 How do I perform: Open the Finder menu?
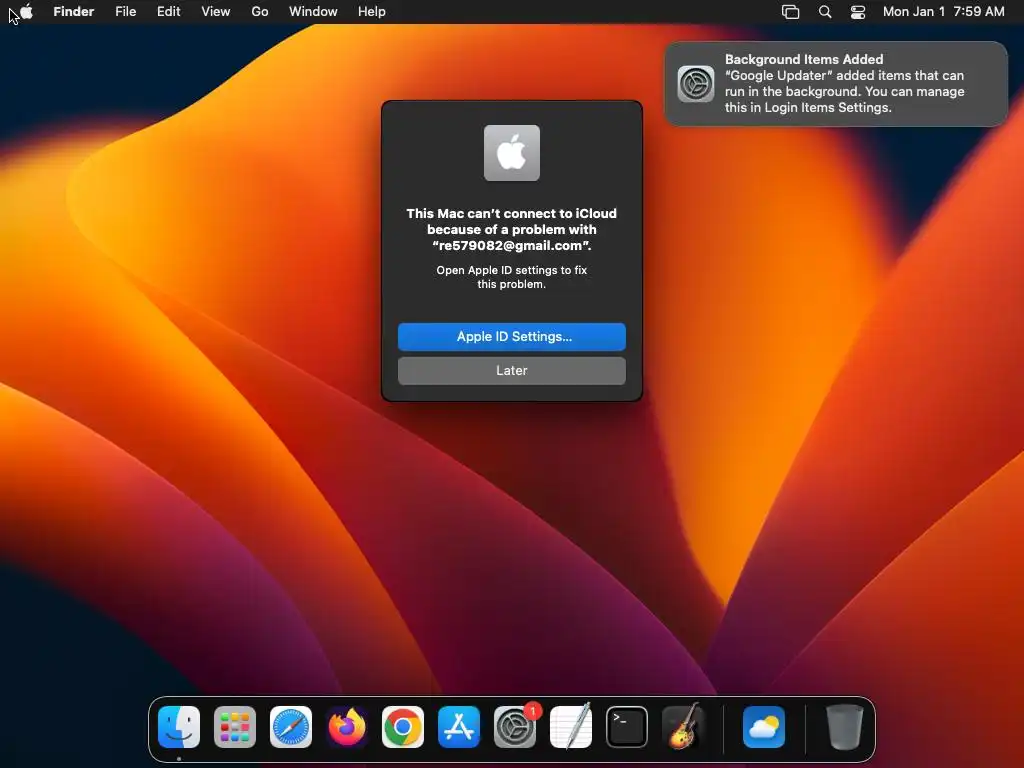pyautogui.click(x=74, y=12)
